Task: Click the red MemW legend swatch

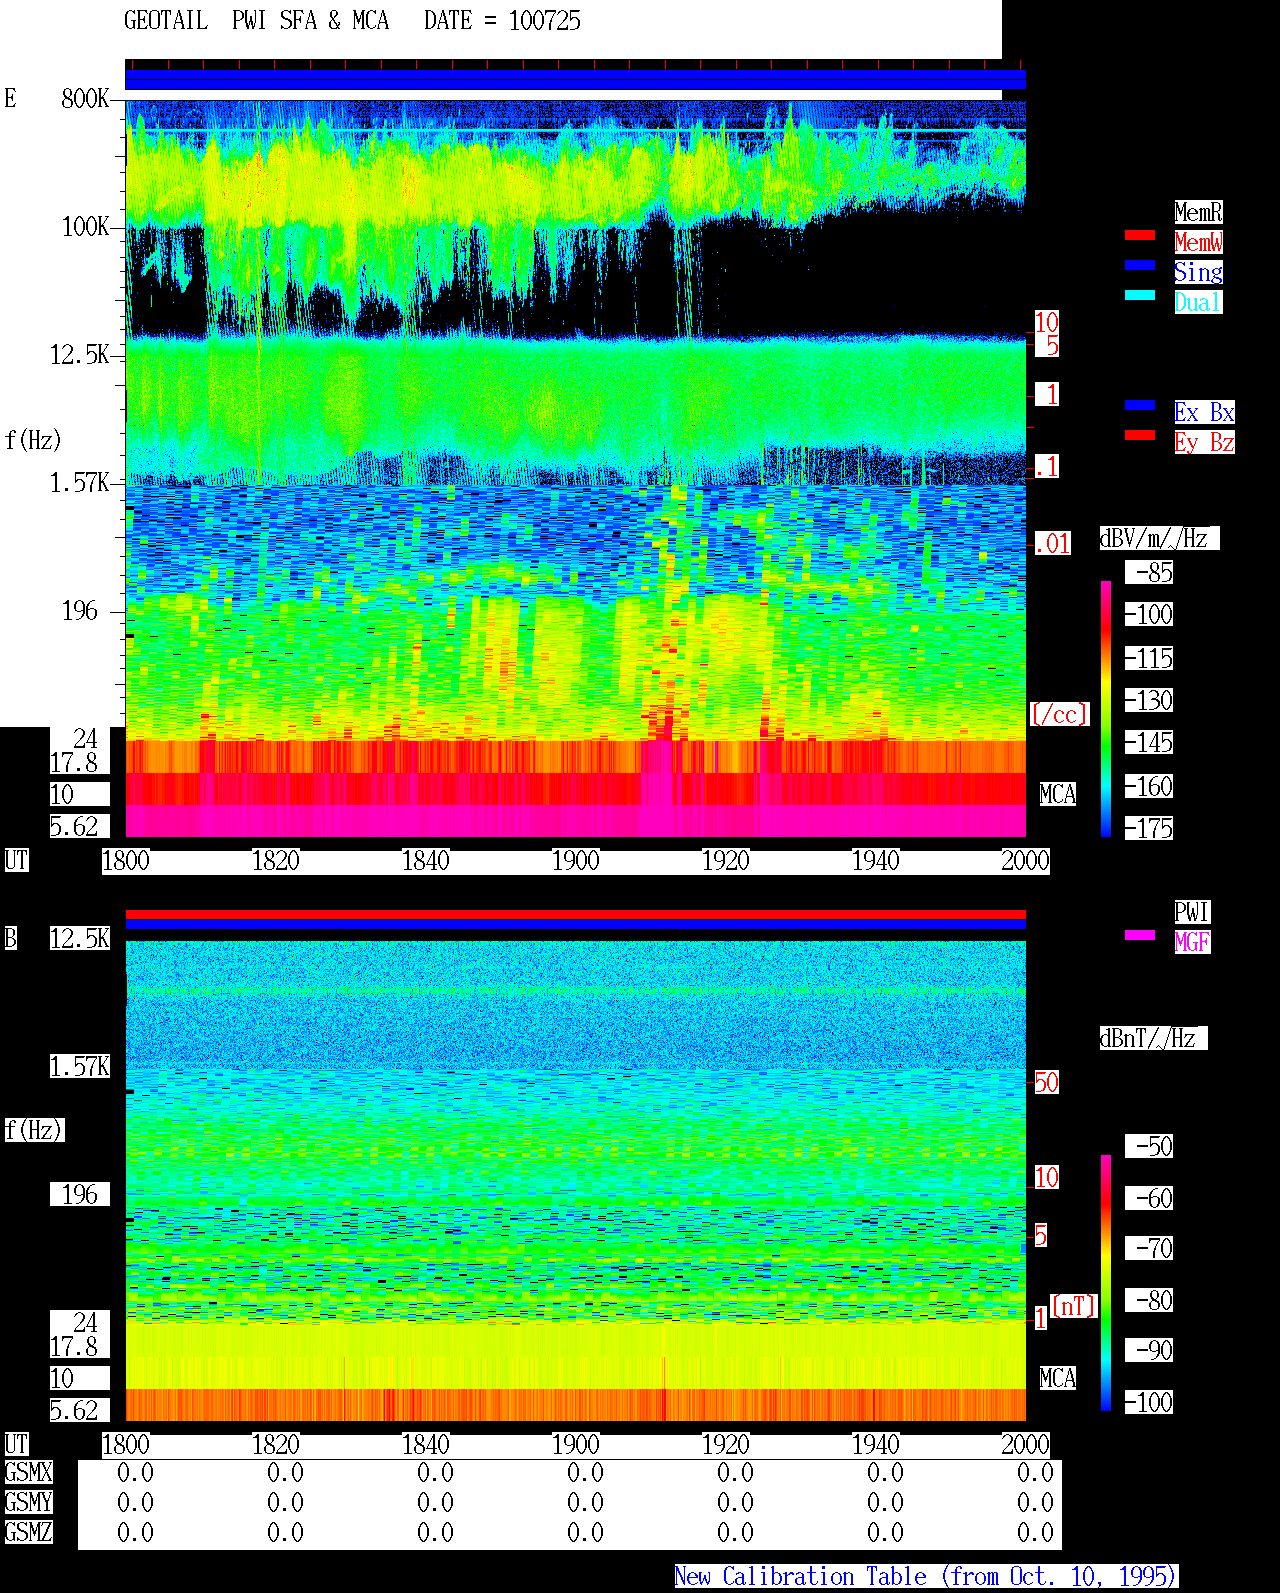Action: pyautogui.click(x=1140, y=235)
